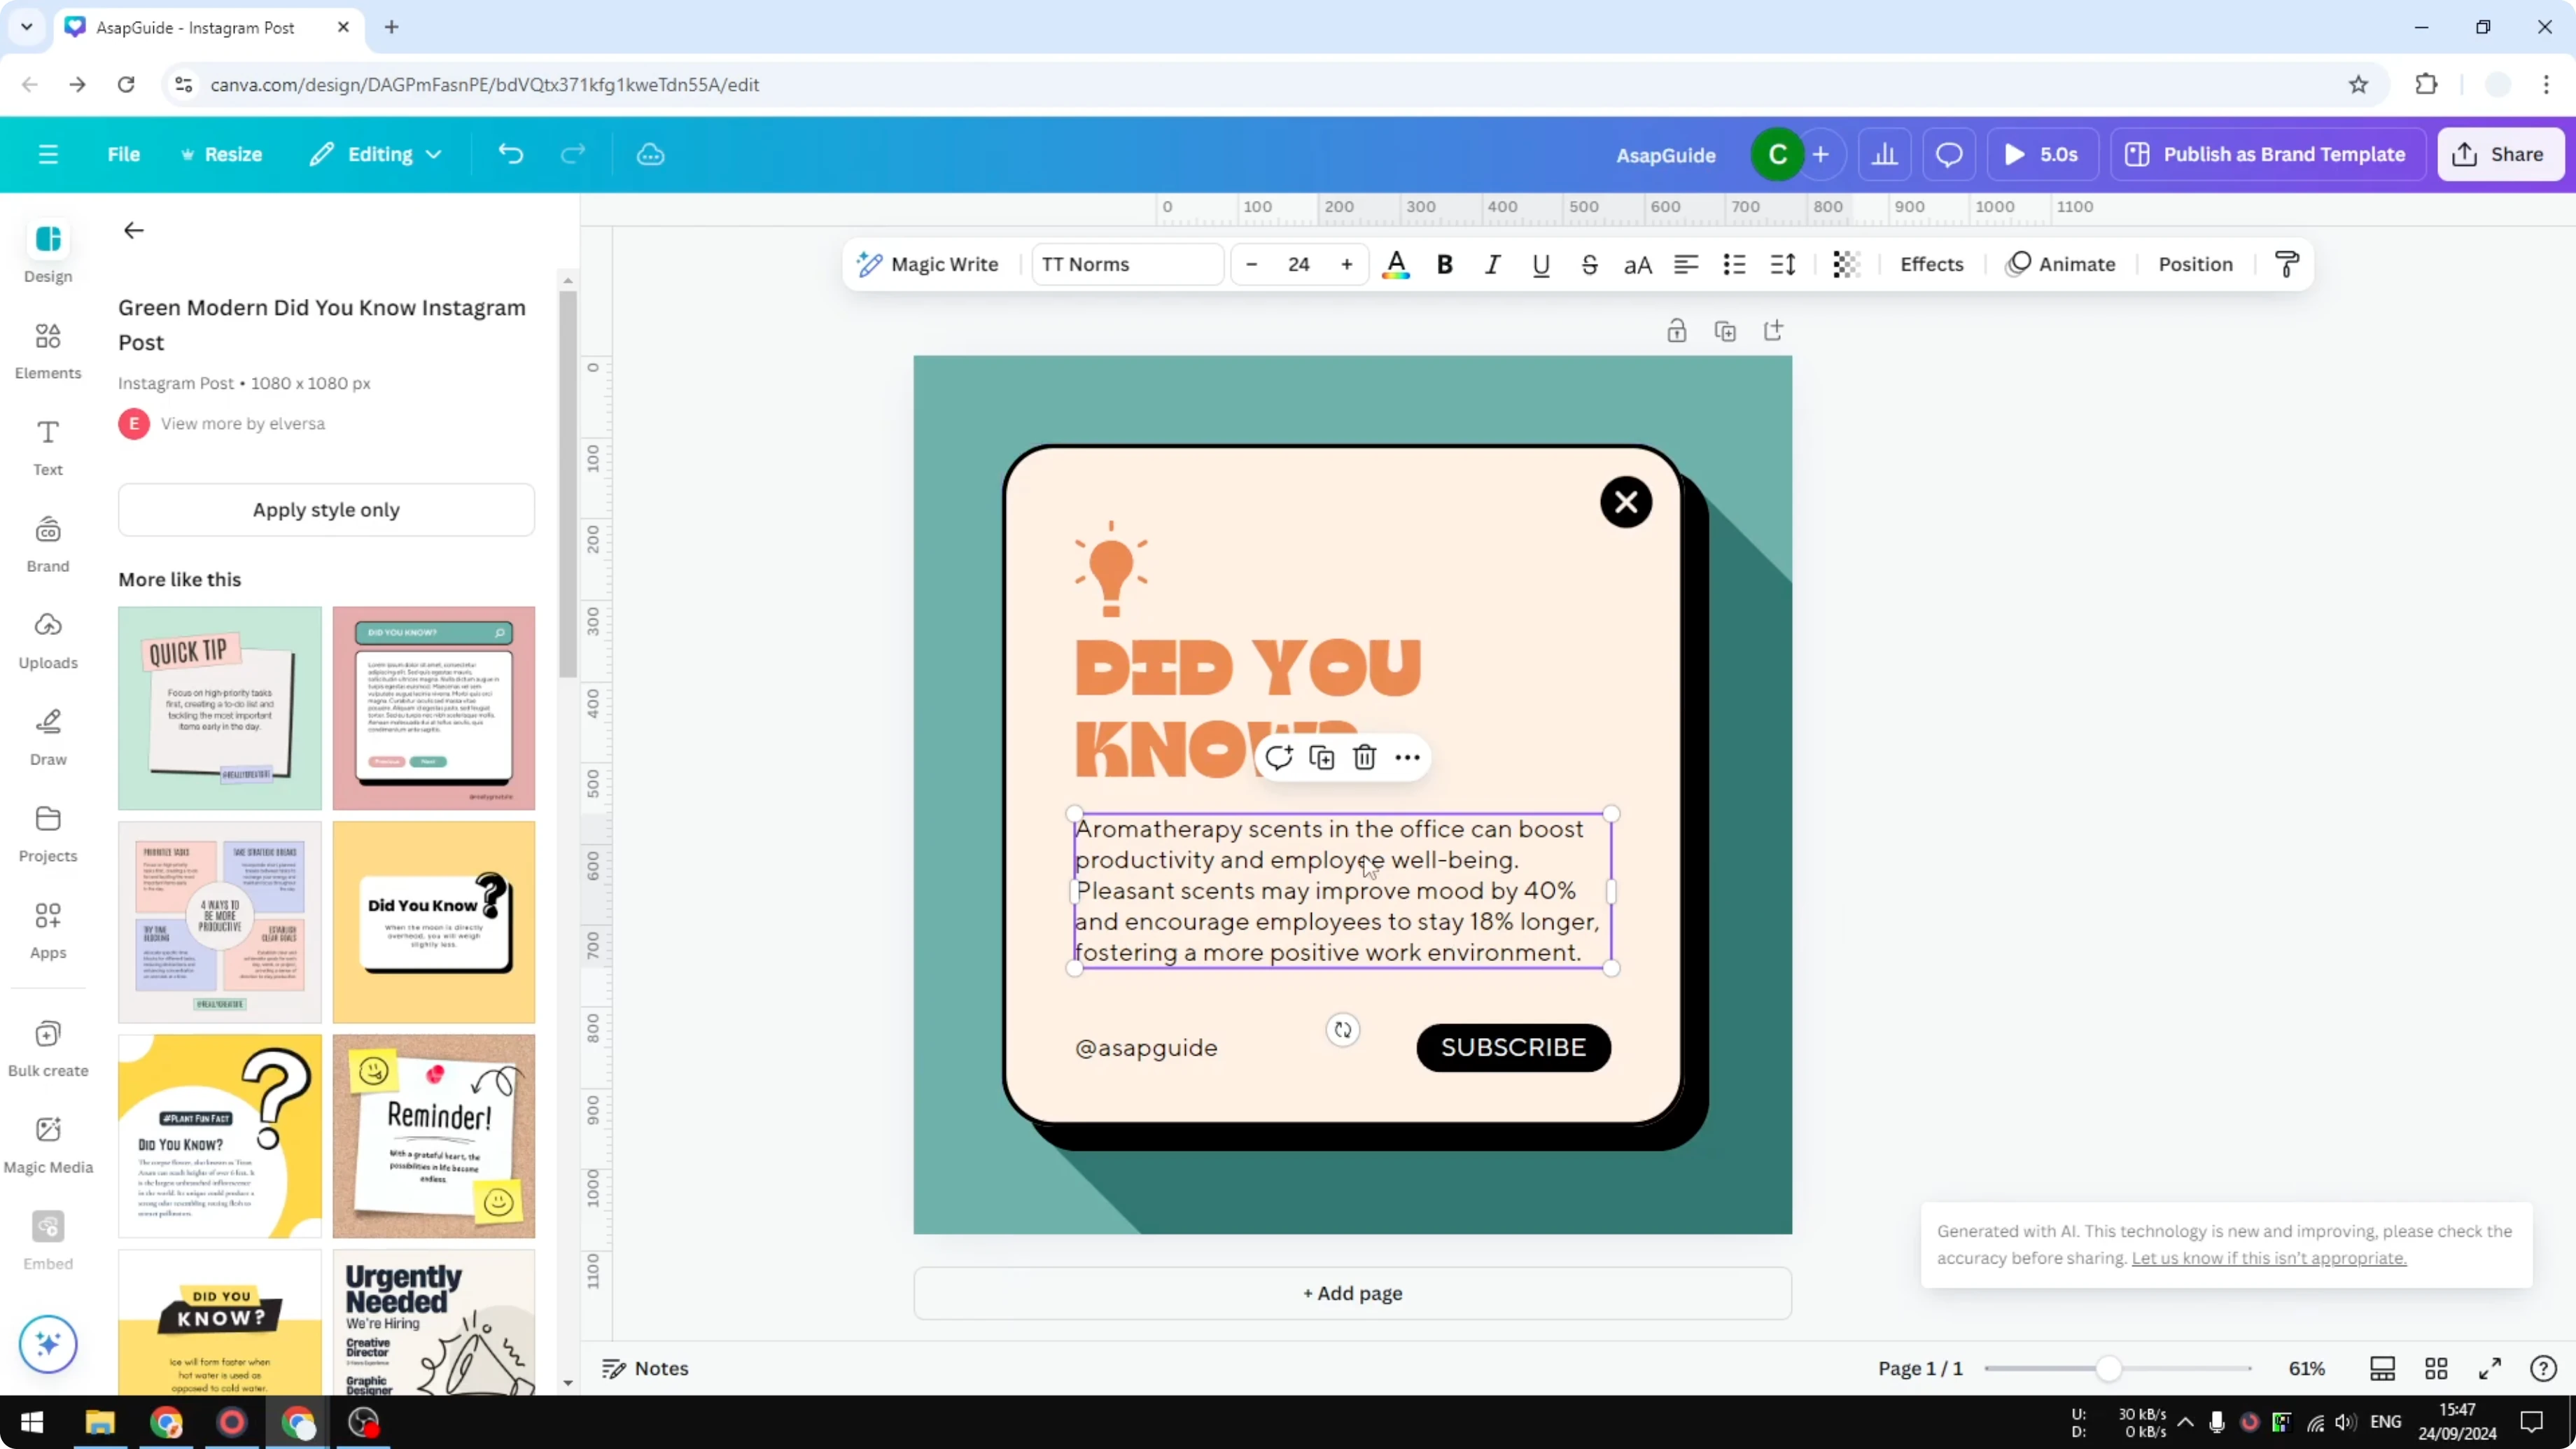Open the Position panel
The image size is (2576, 1449).
pyautogui.click(x=2196, y=264)
